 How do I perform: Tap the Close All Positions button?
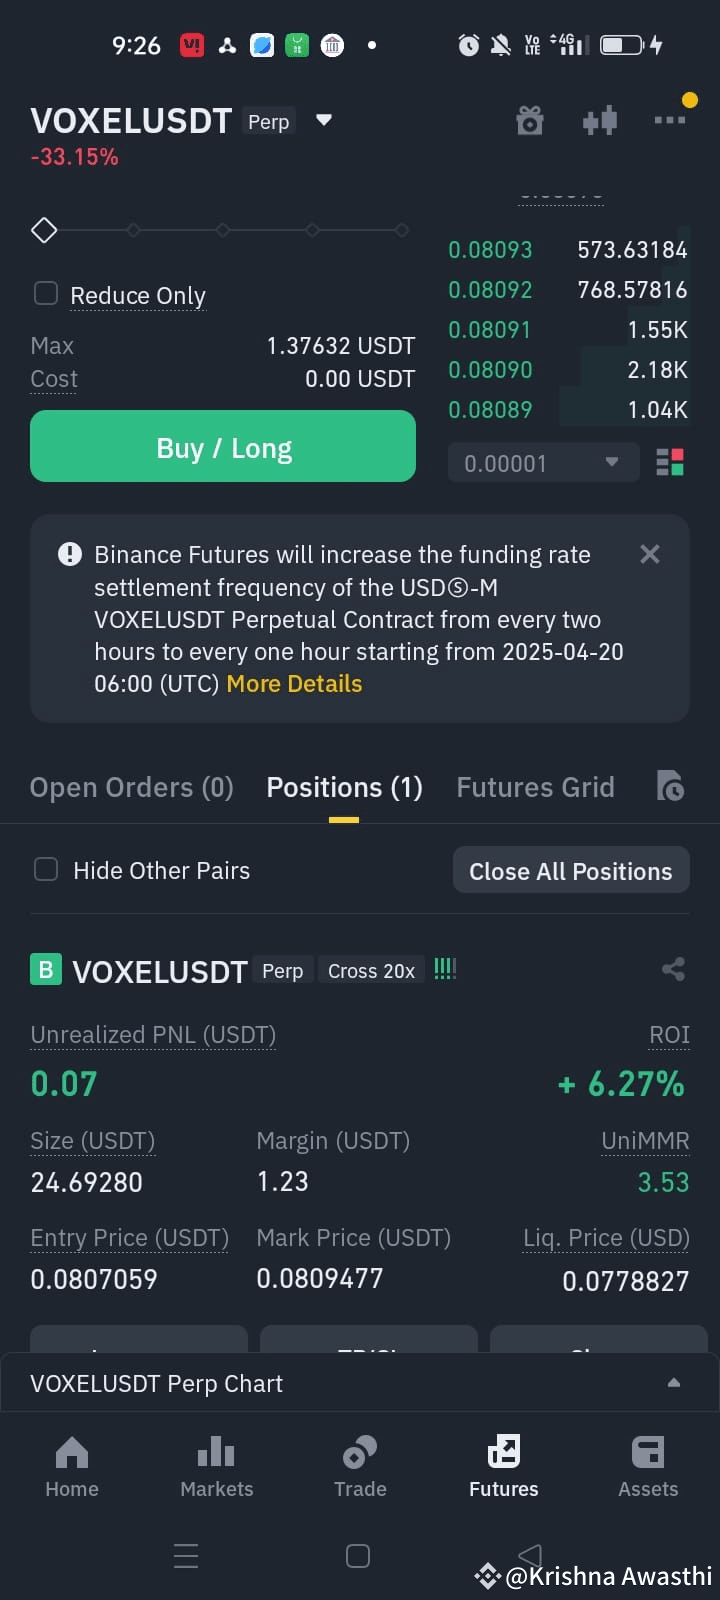pyautogui.click(x=571, y=871)
